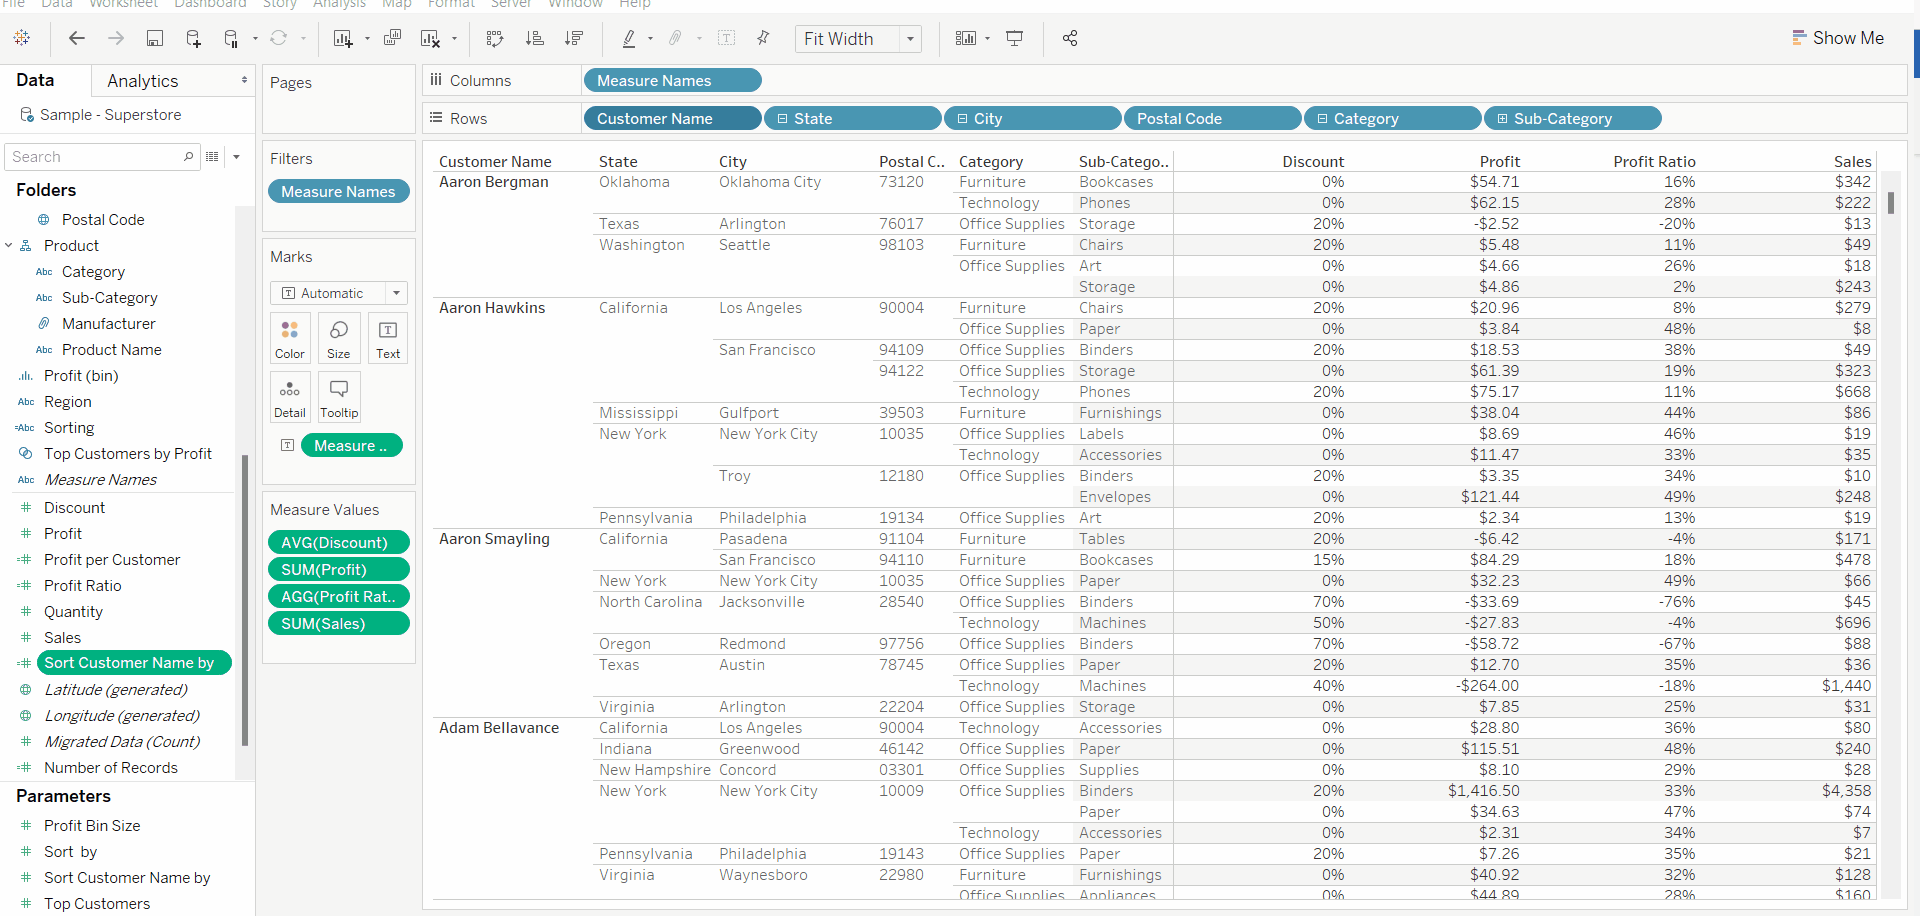Click the Show/Hide Cards toolbar icon
The height and width of the screenshot is (916, 1920).
pyautogui.click(x=966, y=38)
